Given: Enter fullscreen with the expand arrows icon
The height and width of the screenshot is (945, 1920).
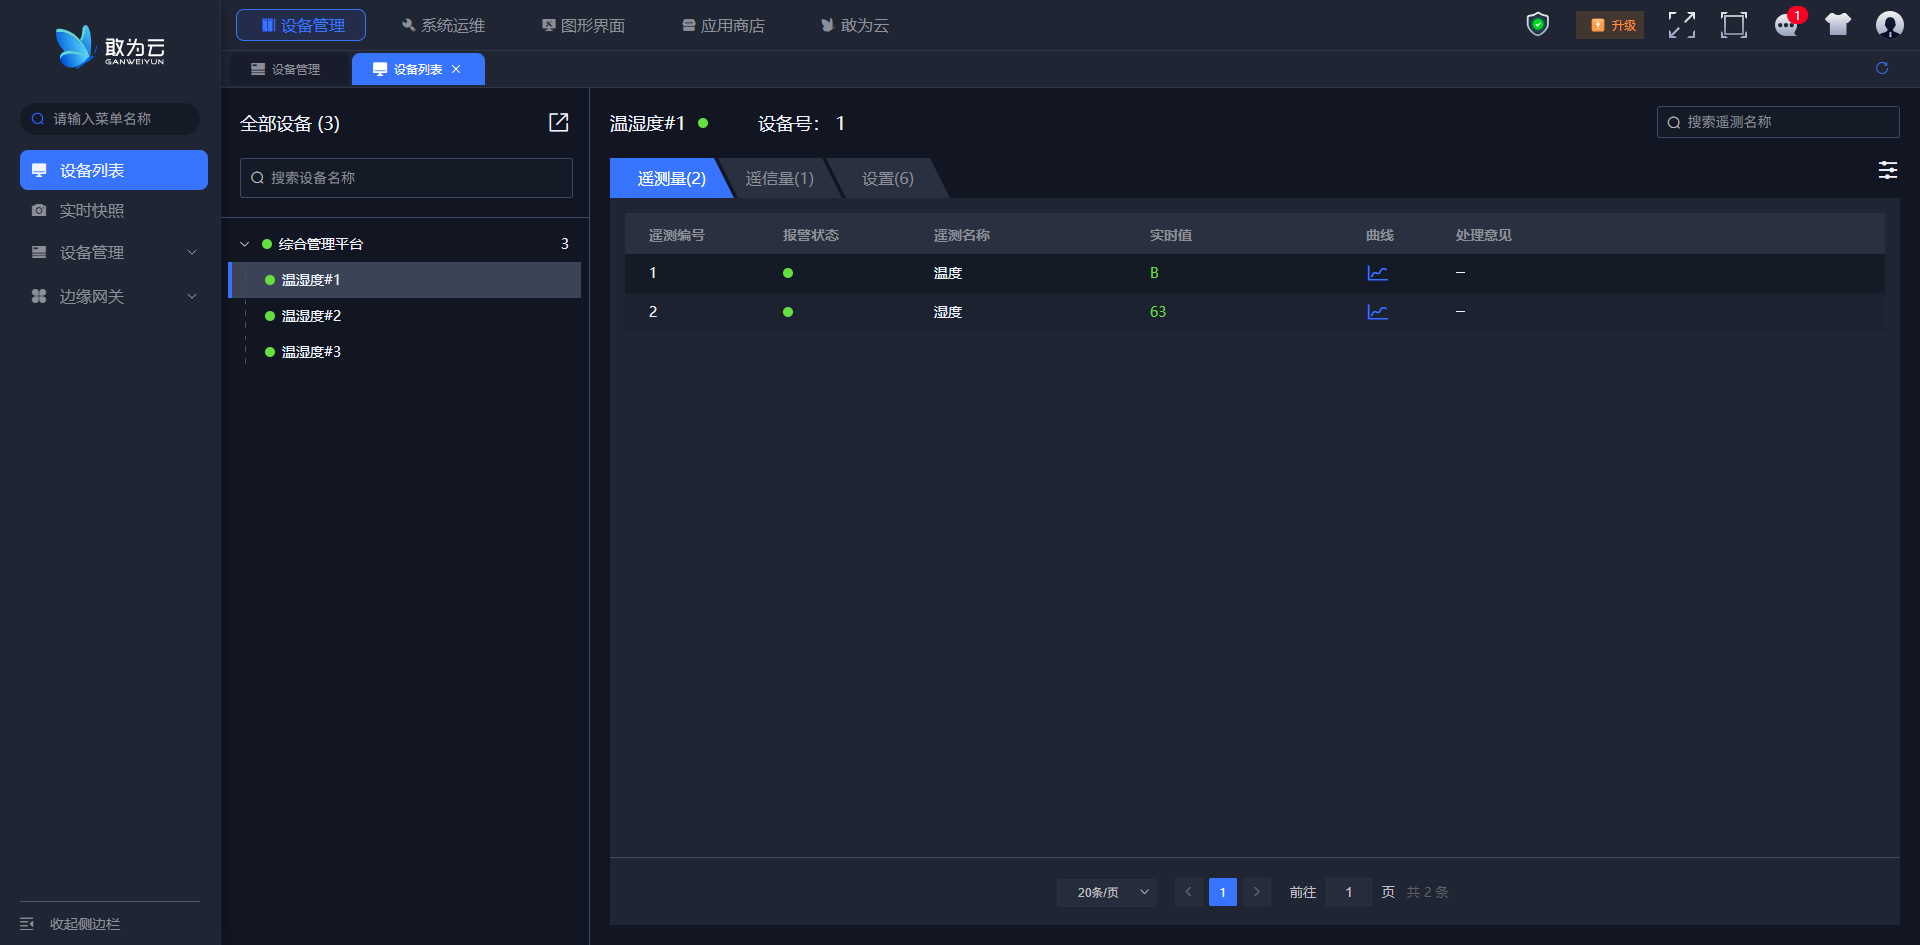Looking at the screenshot, I should pos(1681,25).
